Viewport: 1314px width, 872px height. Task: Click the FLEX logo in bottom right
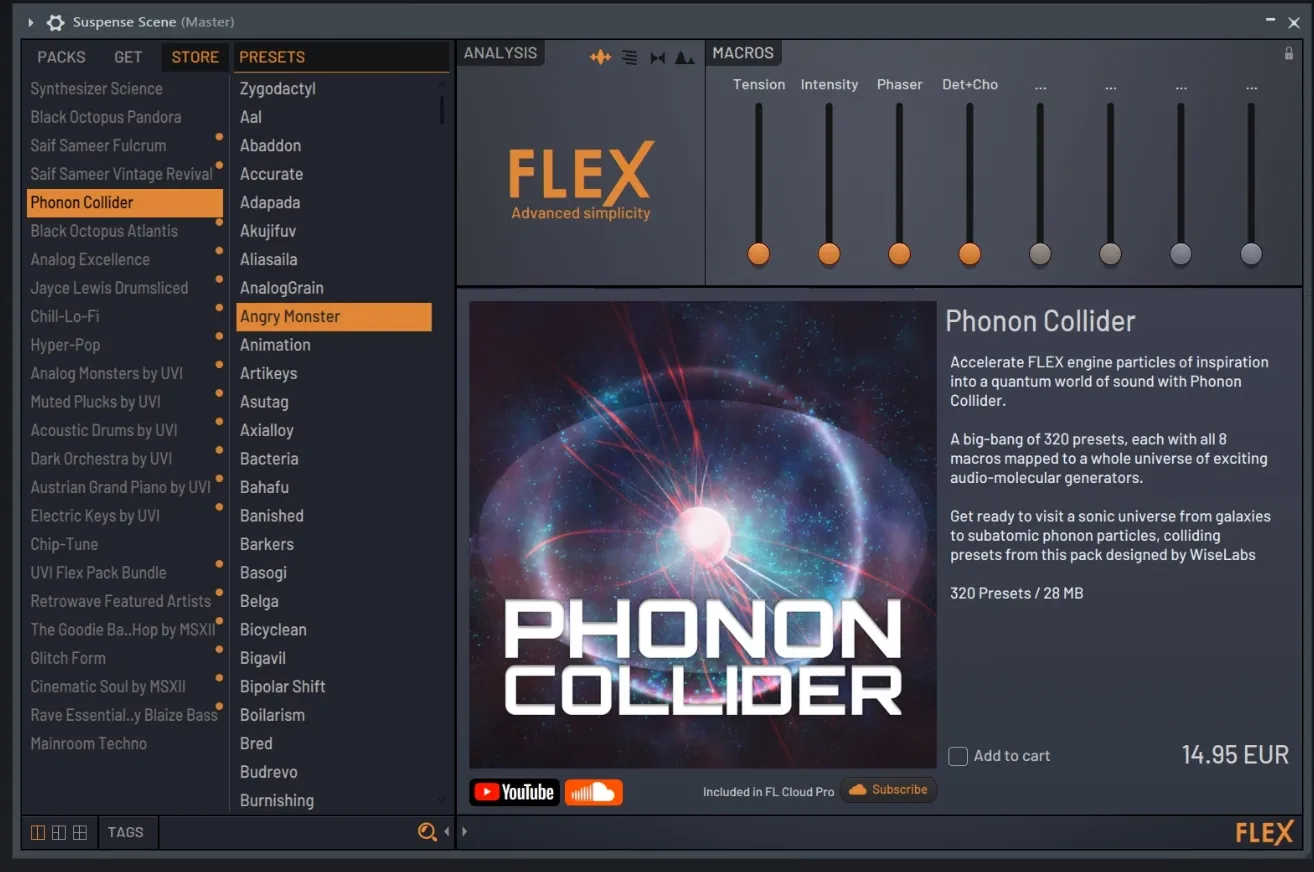[1264, 832]
